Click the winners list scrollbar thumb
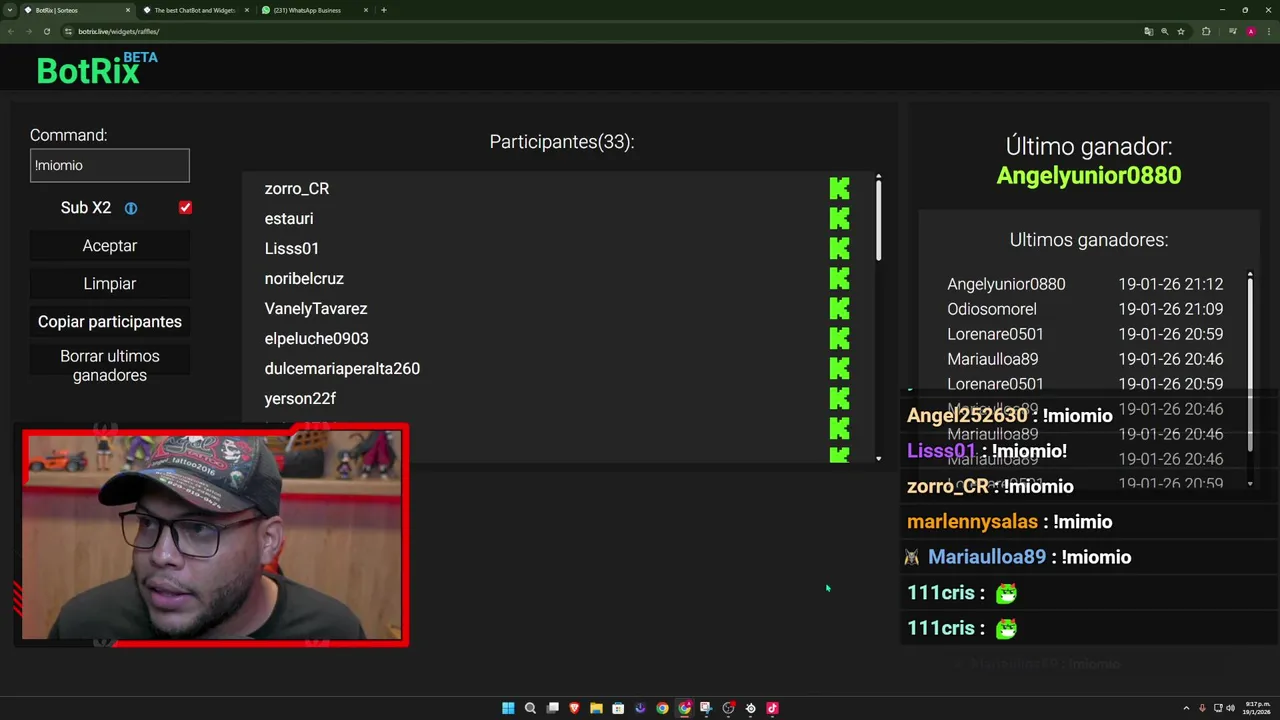 point(1250,365)
